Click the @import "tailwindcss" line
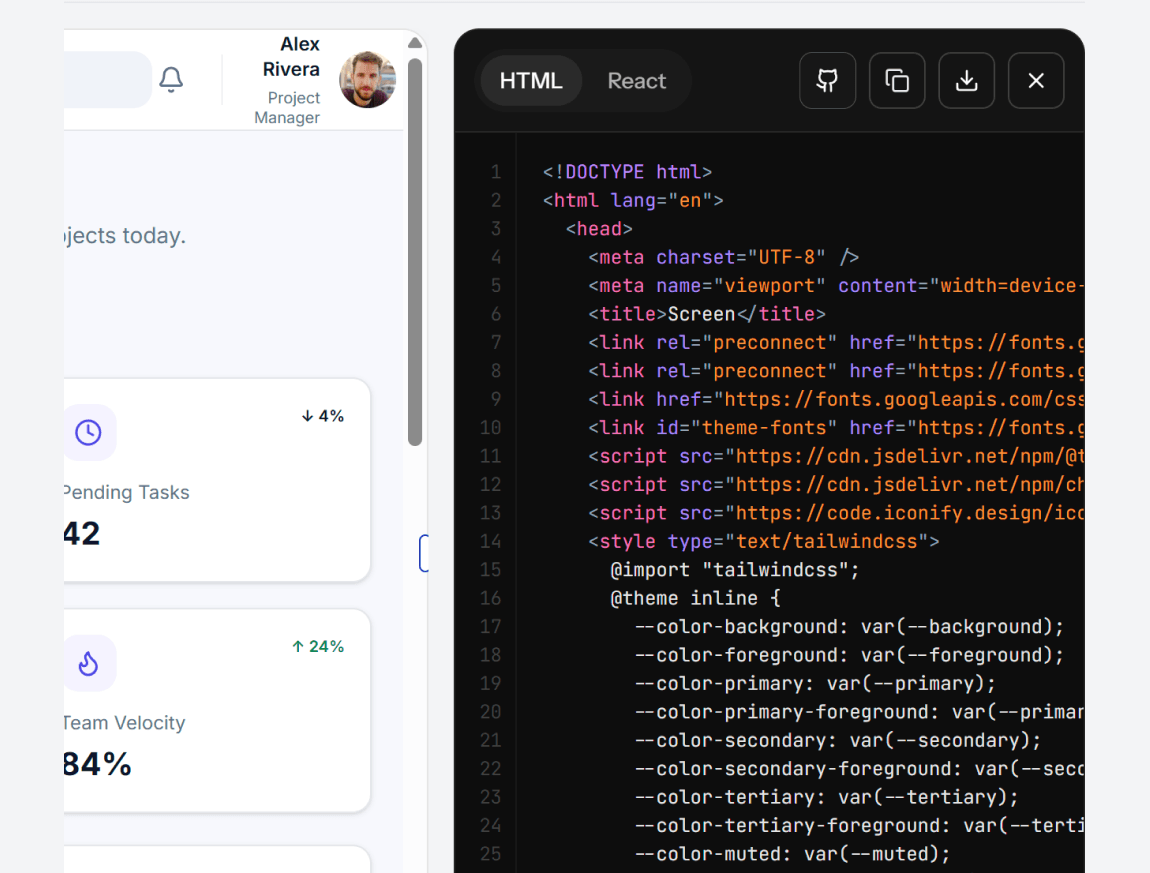This screenshot has height=873, width=1150. pos(735,570)
